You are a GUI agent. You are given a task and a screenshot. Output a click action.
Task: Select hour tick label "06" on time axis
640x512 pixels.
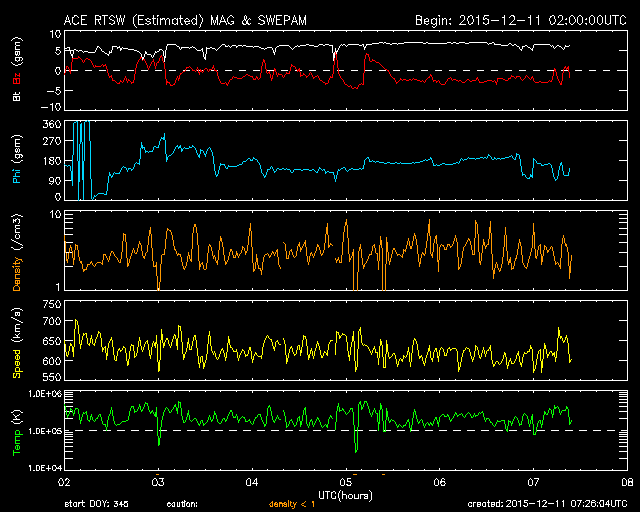tap(440, 482)
